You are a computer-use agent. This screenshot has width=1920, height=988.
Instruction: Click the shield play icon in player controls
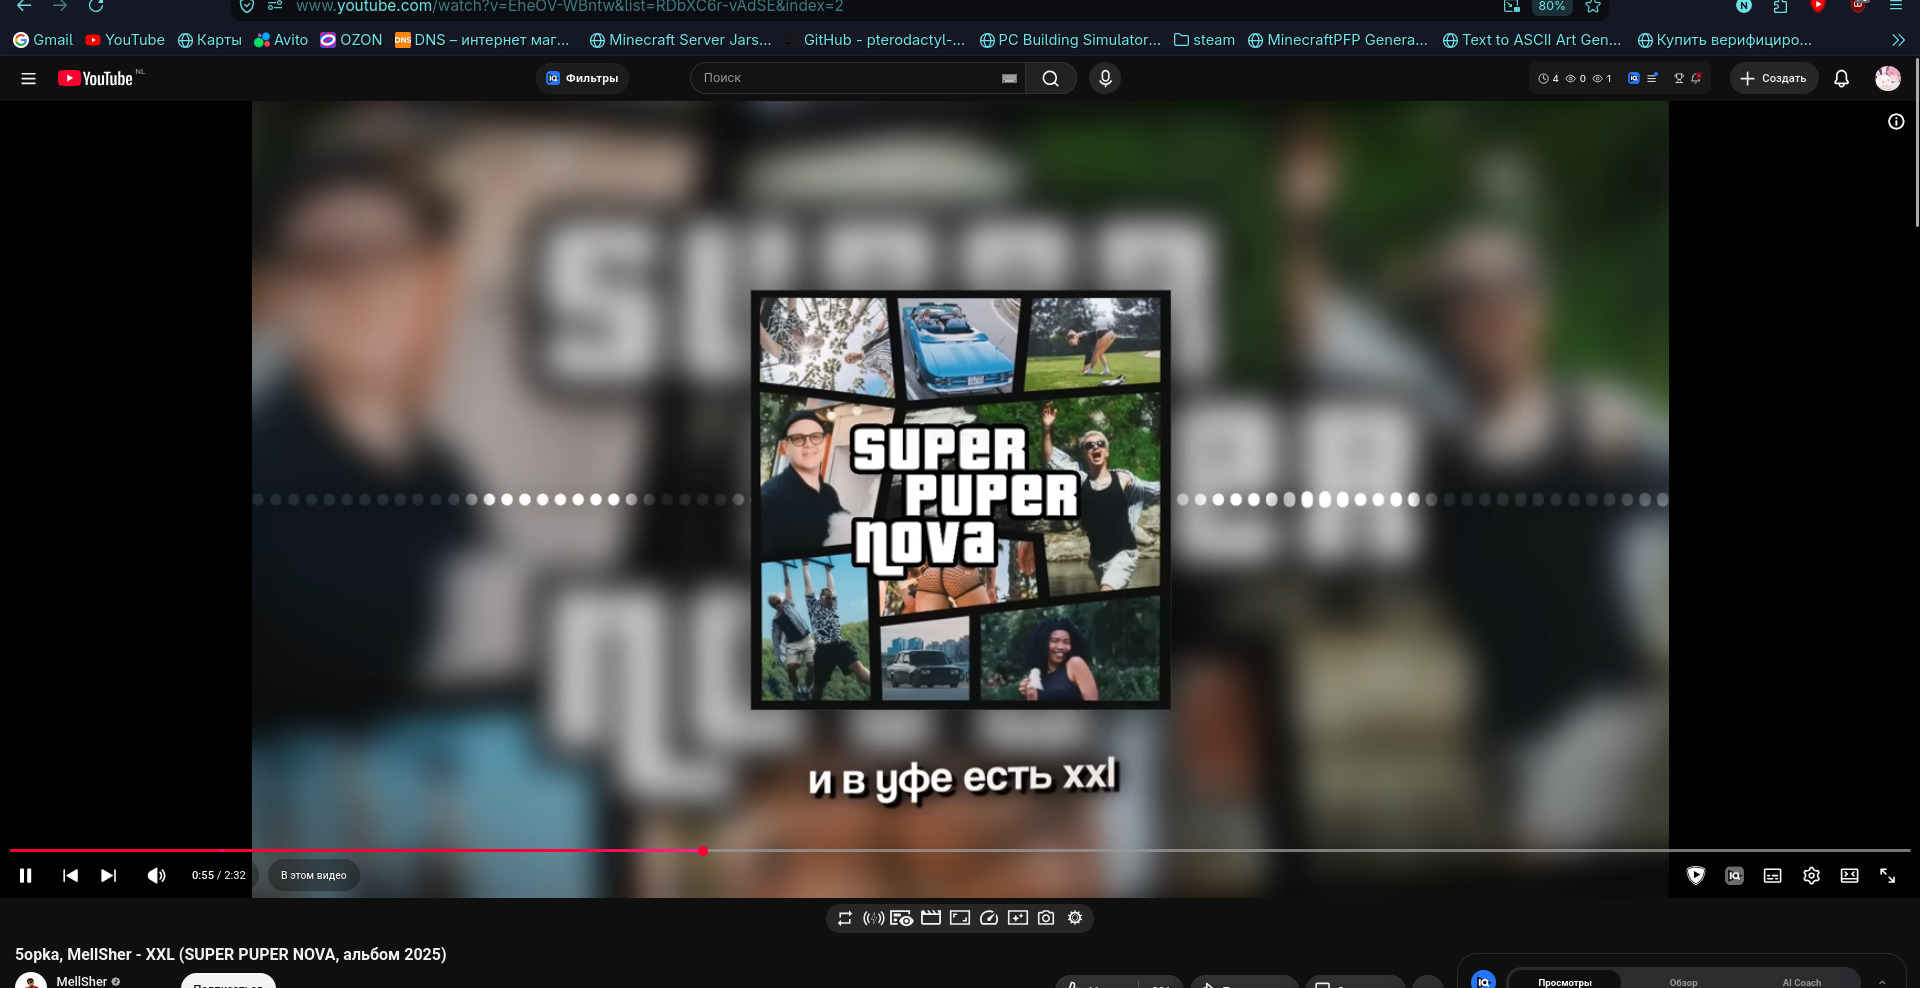(1696, 876)
